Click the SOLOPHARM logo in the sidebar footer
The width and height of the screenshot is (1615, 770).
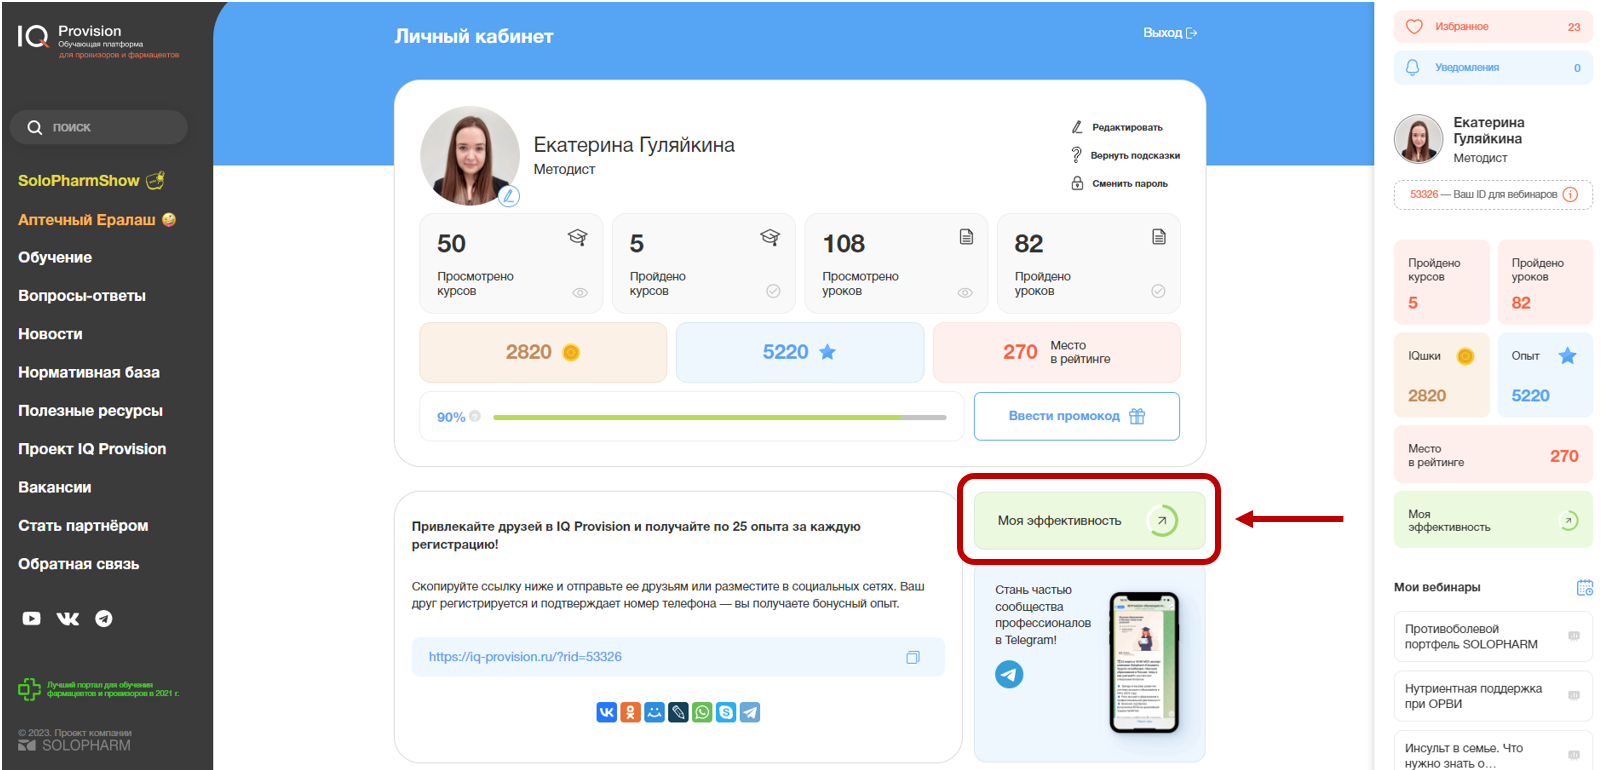click(x=74, y=745)
